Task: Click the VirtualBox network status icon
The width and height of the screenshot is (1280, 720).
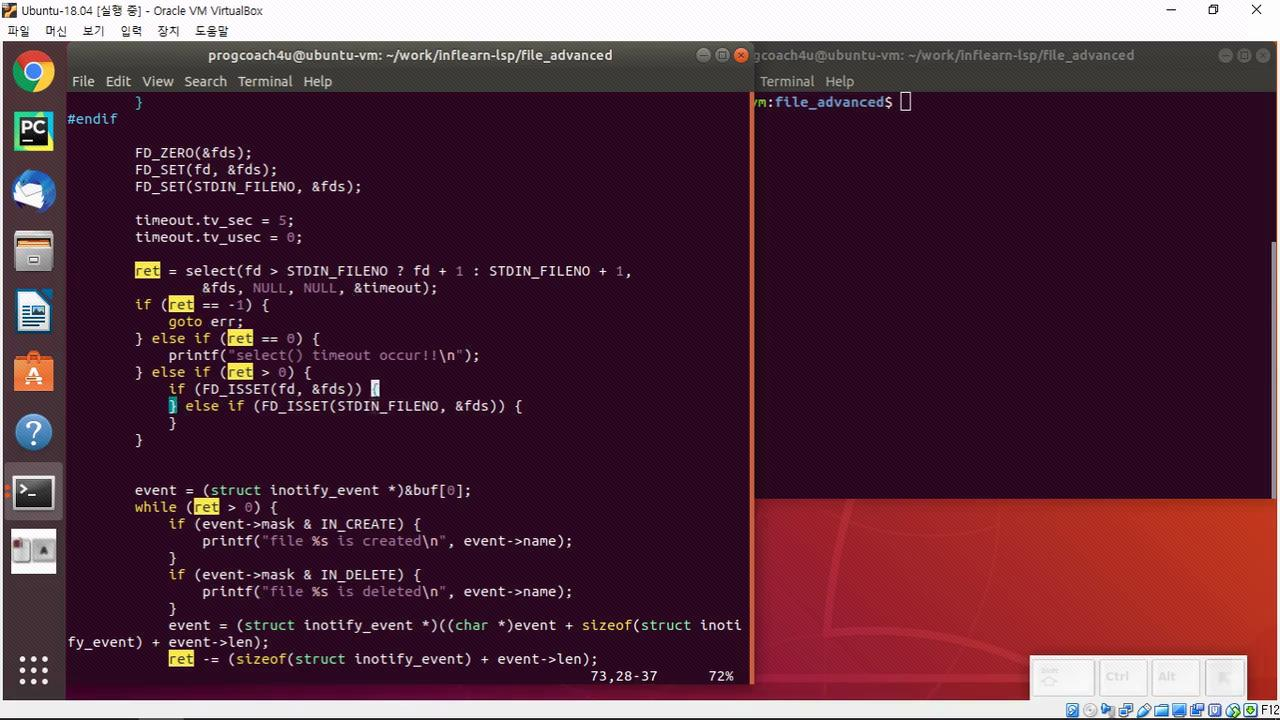Action: click(1126, 711)
